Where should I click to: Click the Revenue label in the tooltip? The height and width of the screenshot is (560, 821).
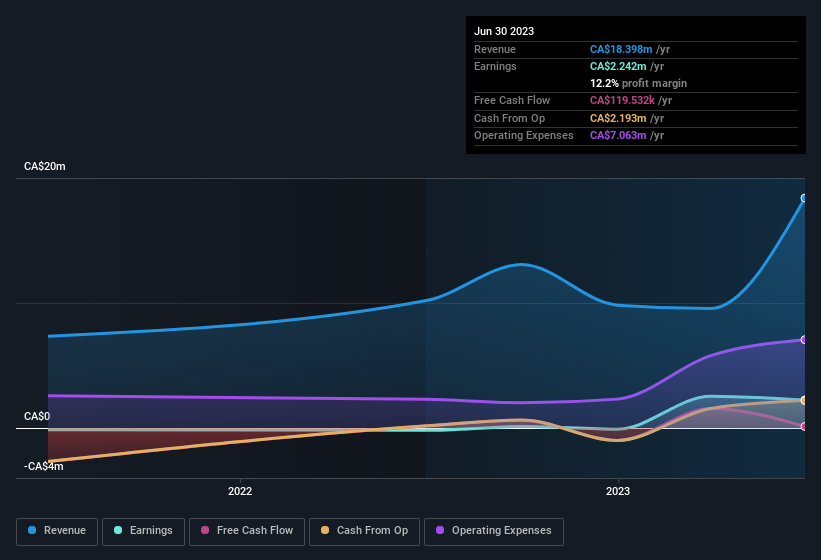[x=495, y=49]
